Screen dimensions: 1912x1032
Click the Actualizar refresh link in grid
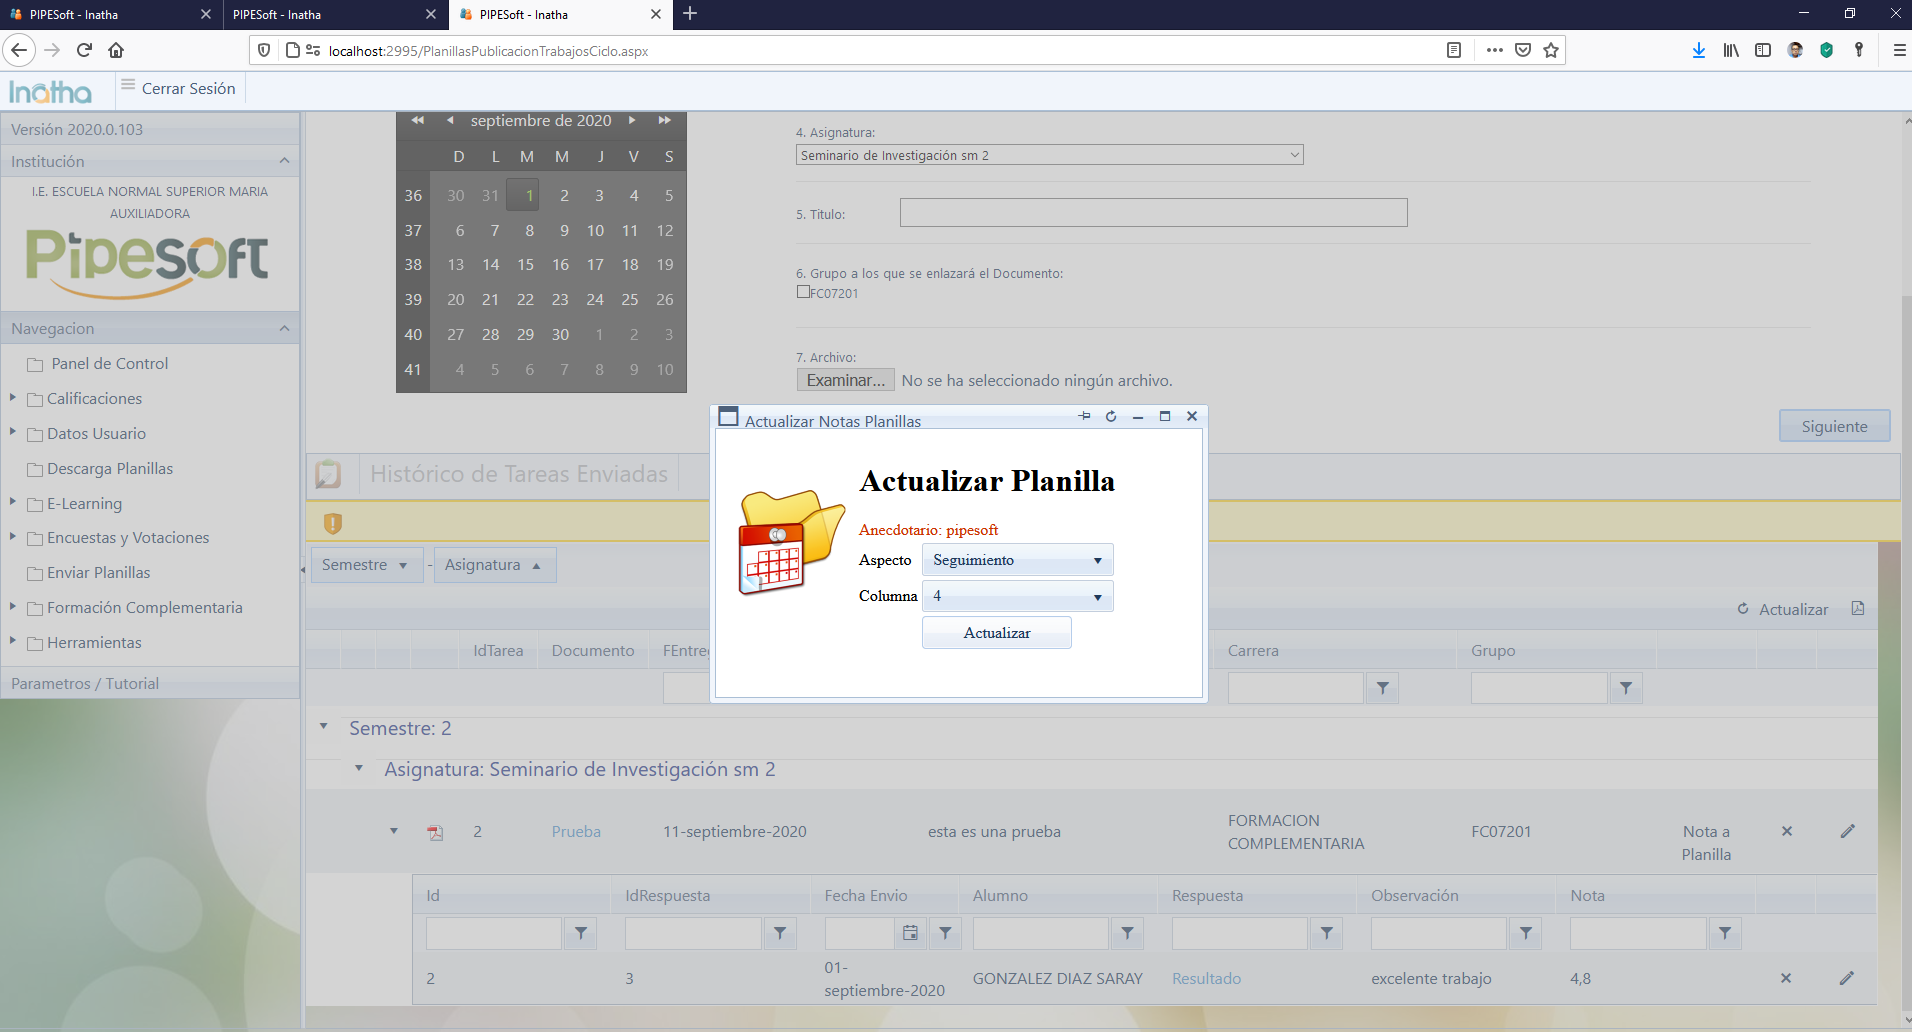pyautogui.click(x=1783, y=609)
